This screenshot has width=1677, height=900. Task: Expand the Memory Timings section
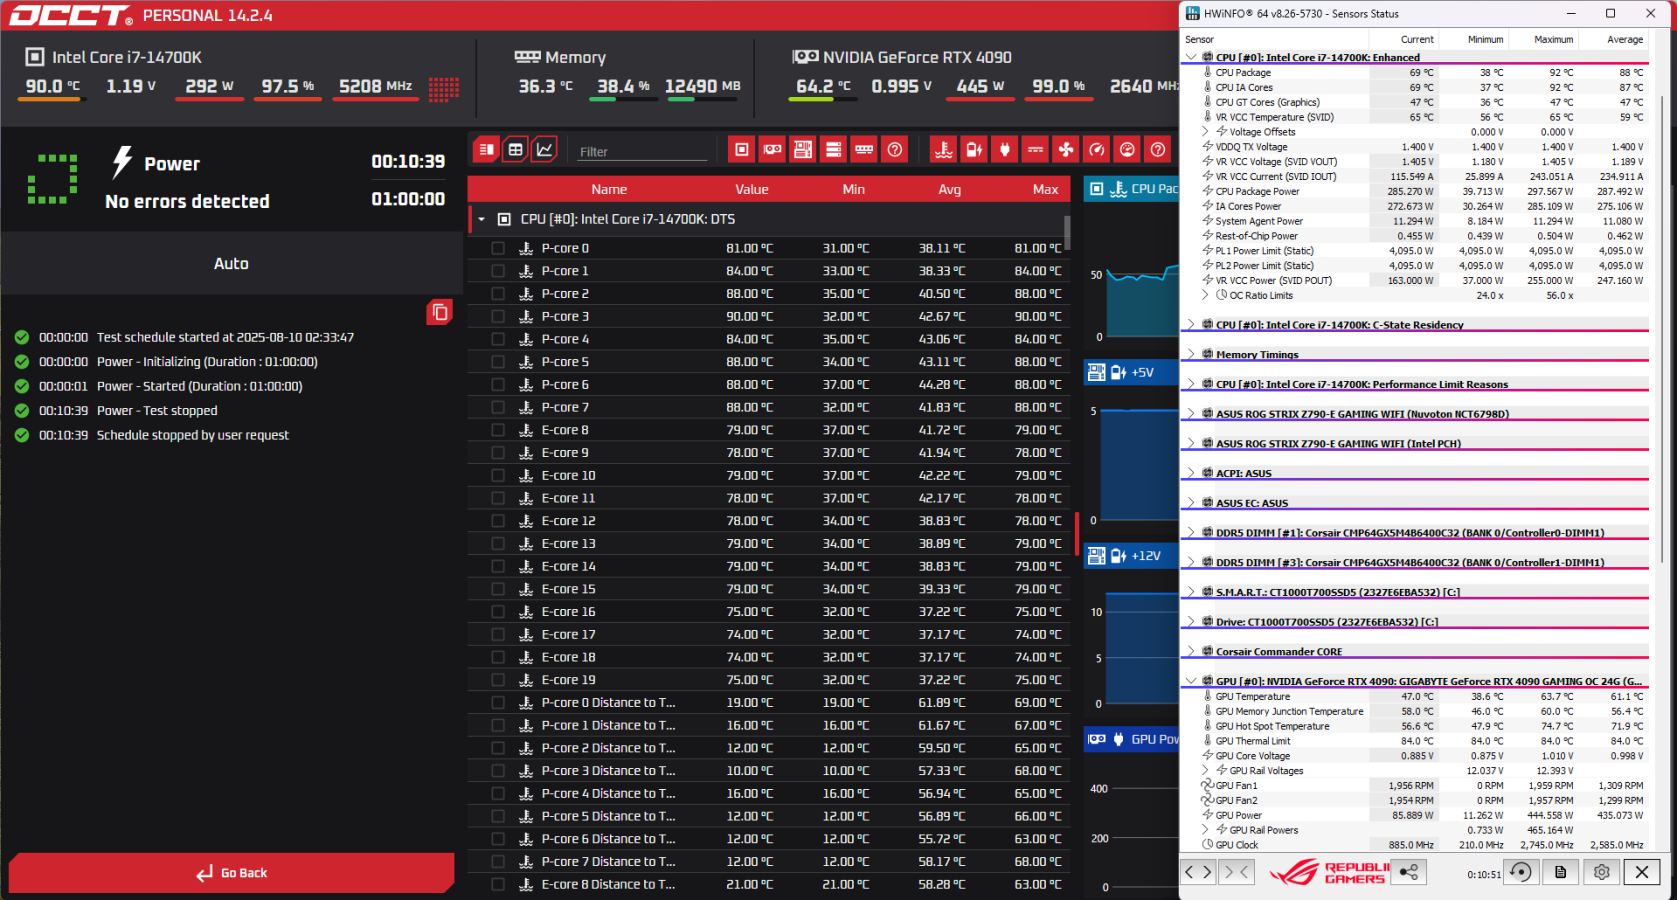(1191, 355)
